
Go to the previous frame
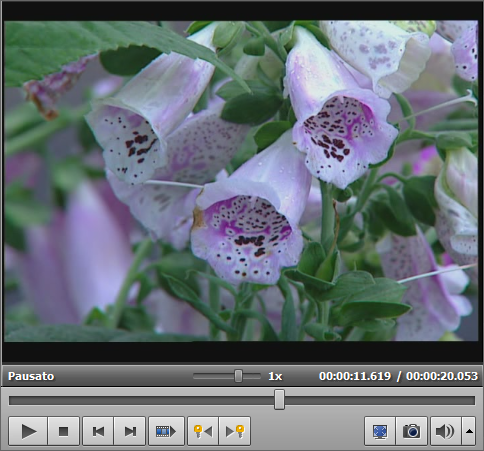point(98,431)
